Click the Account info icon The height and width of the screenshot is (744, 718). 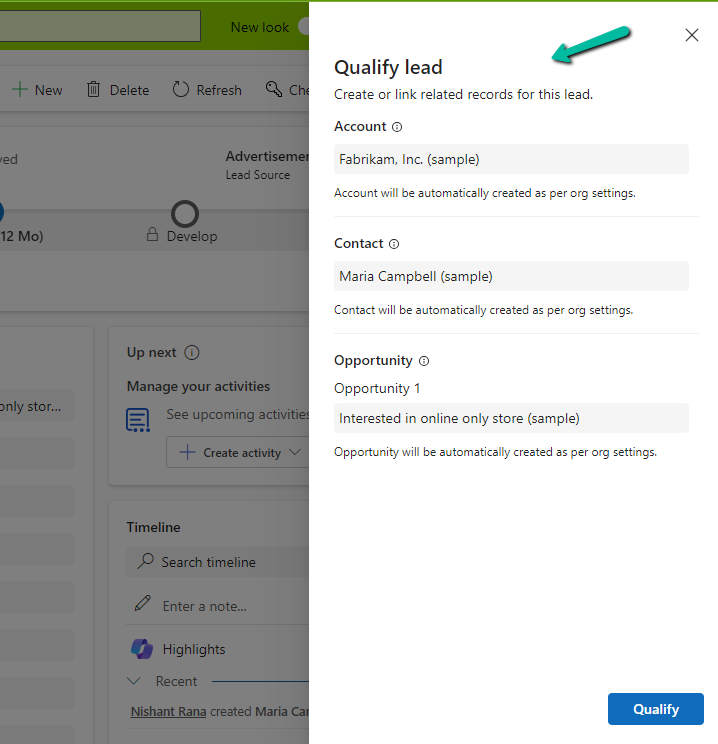coord(397,127)
